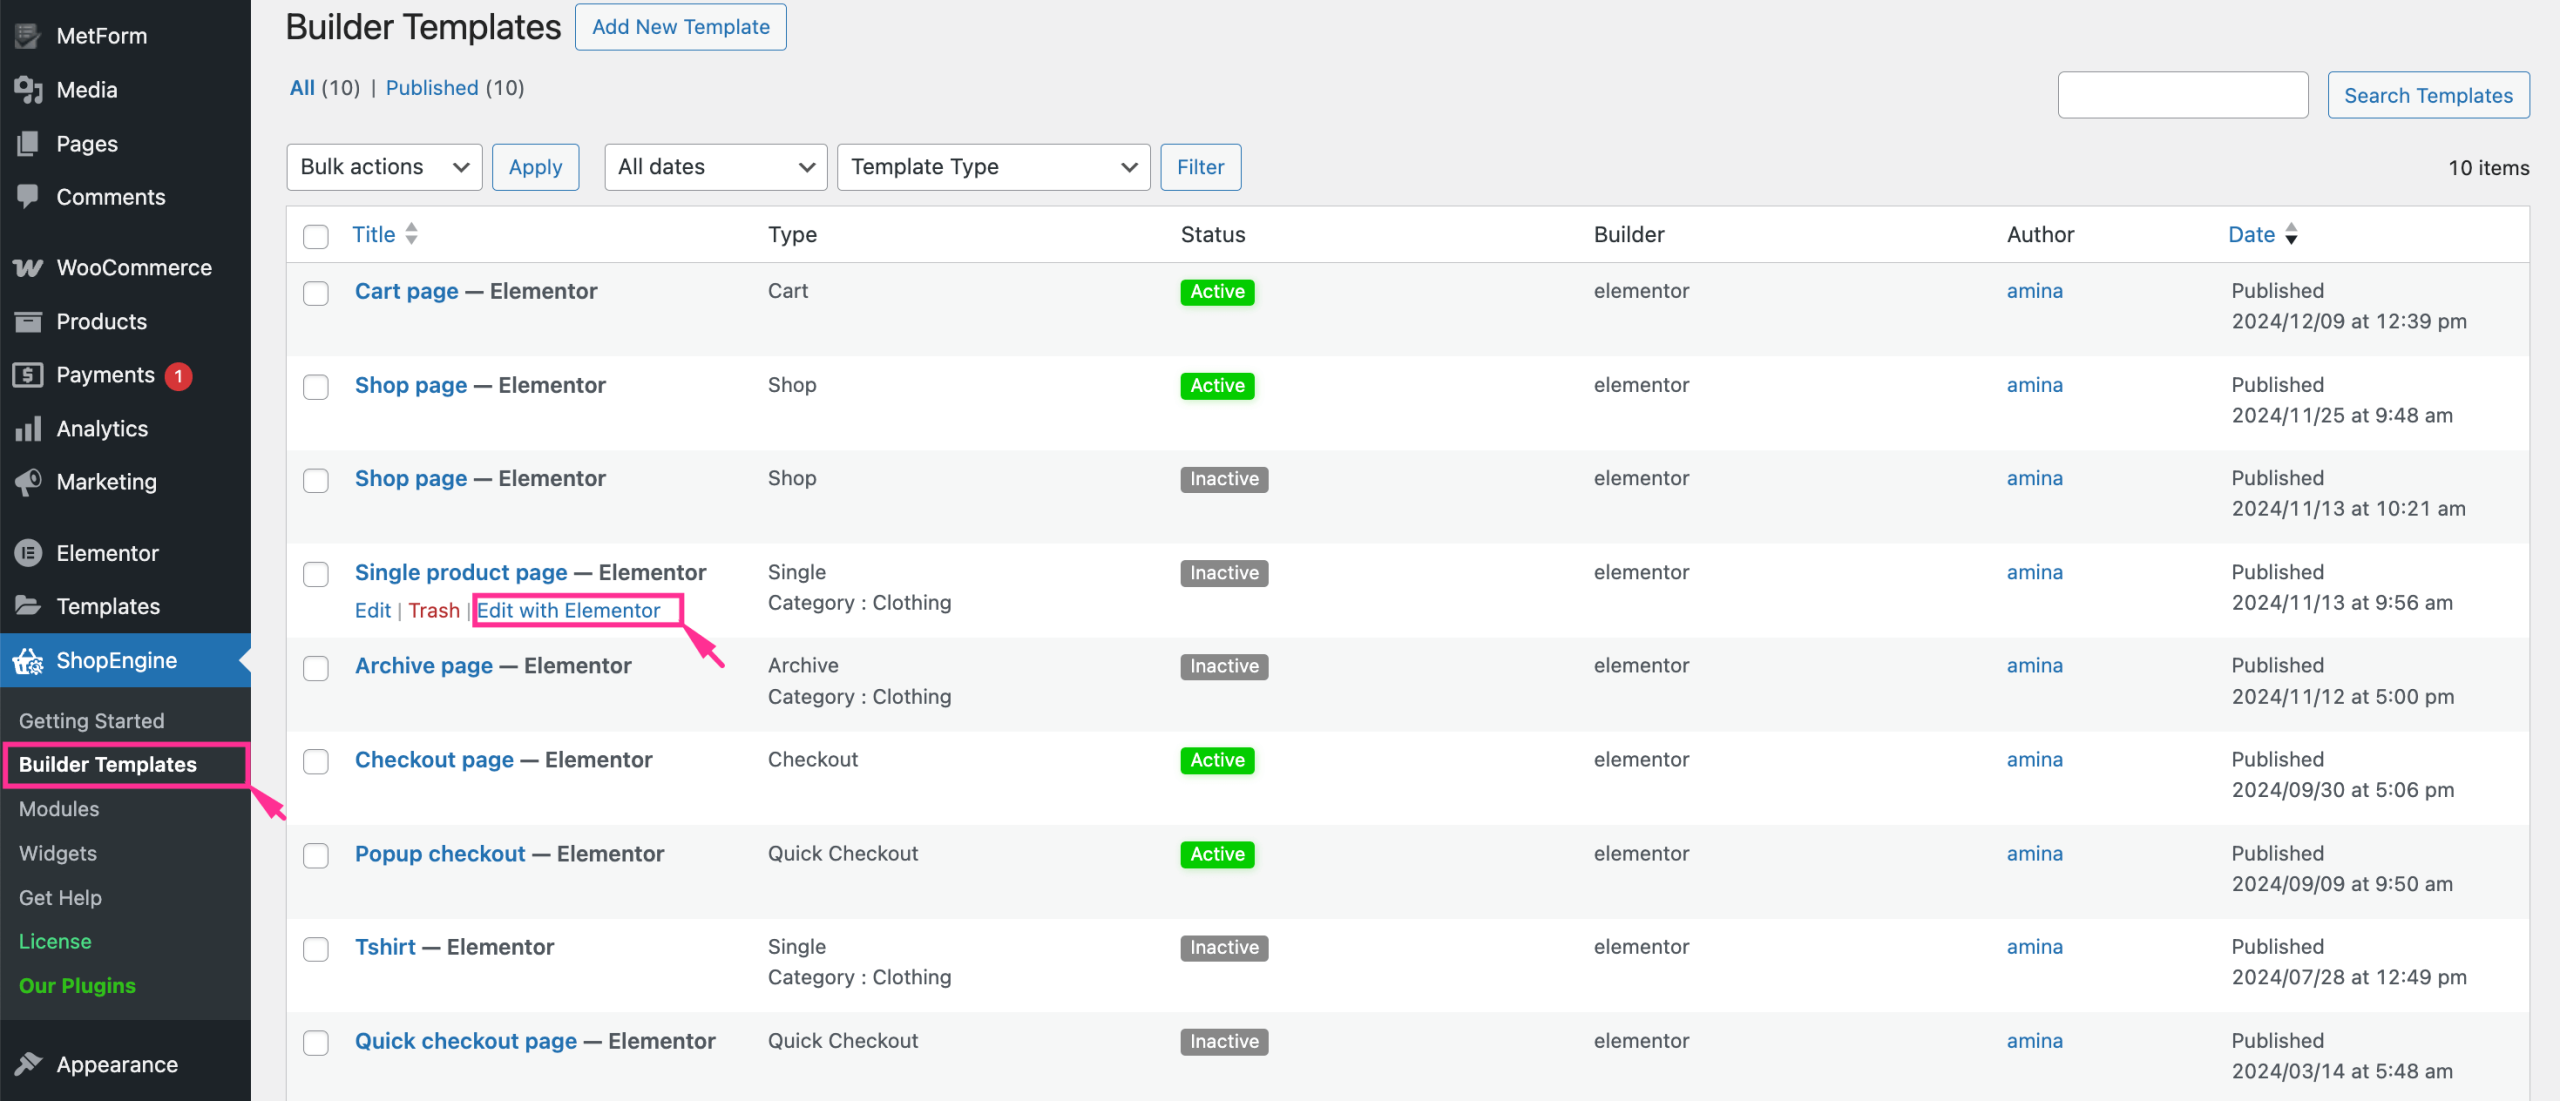Check the active Shop page row checkbox
2560x1101 pixels.
(x=316, y=387)
